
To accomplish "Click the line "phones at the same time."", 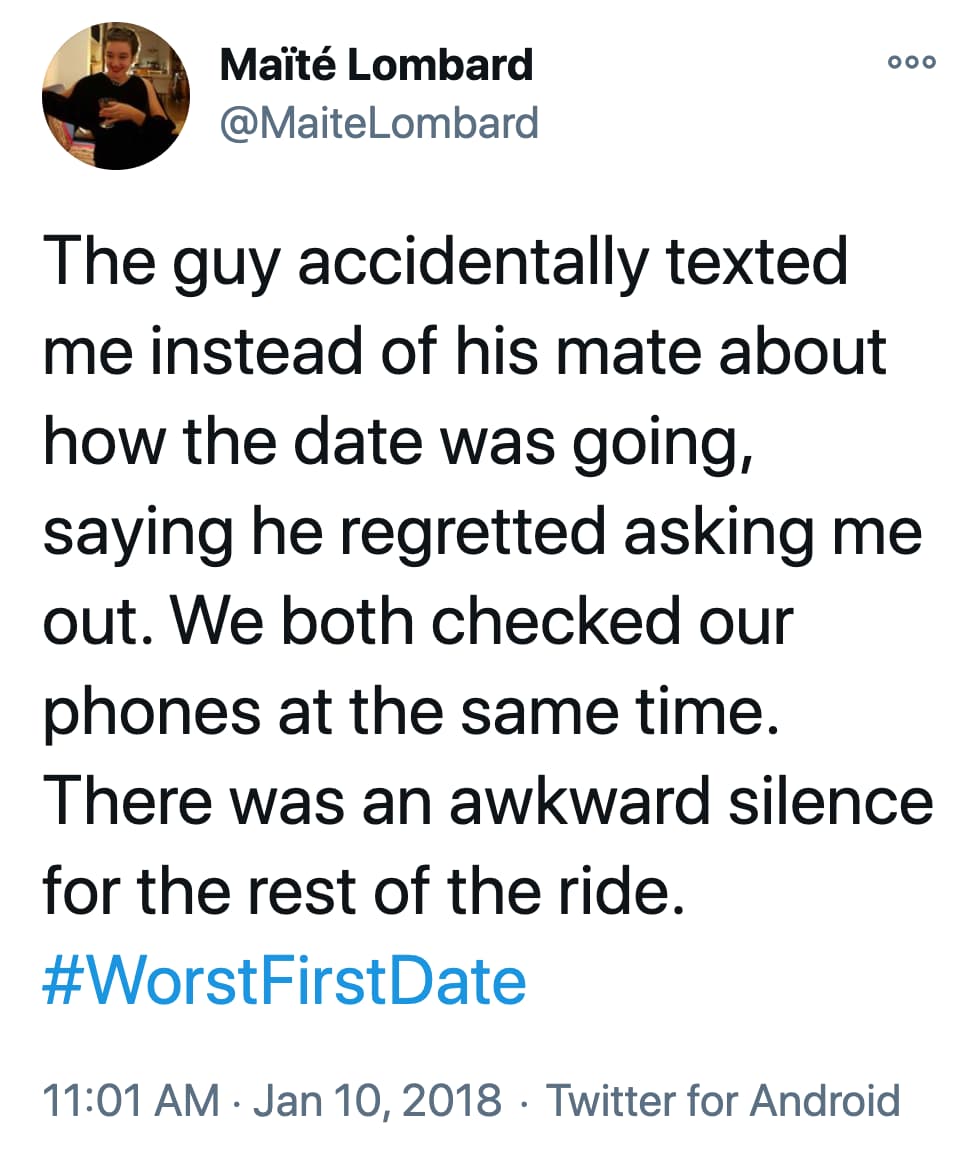I will click(410, 712).
